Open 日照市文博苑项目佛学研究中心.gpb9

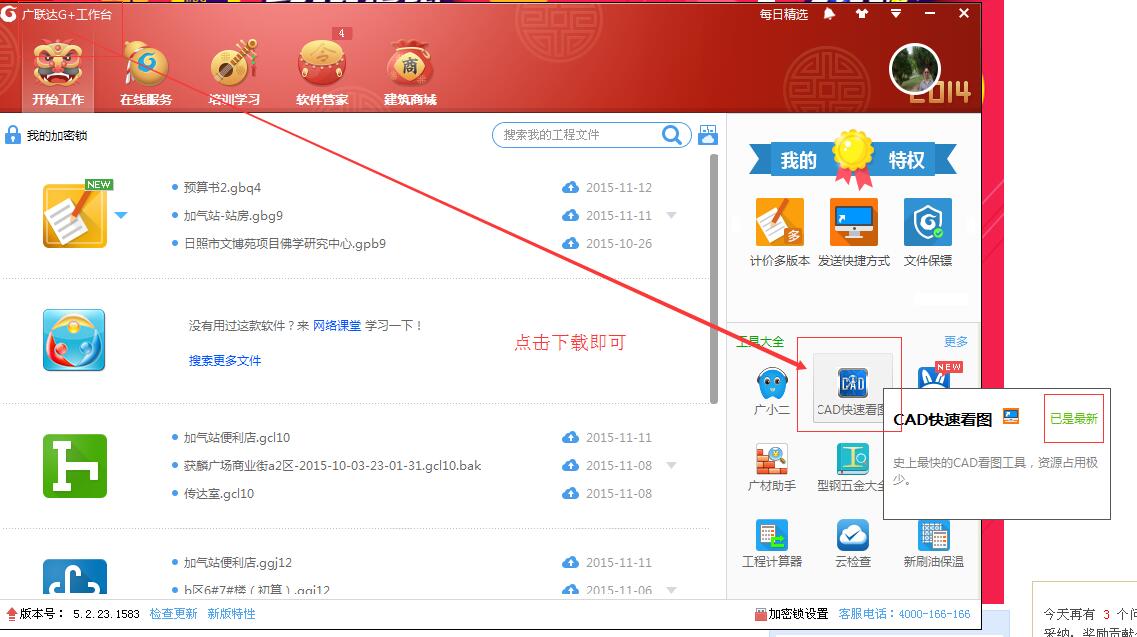point(284,244)
